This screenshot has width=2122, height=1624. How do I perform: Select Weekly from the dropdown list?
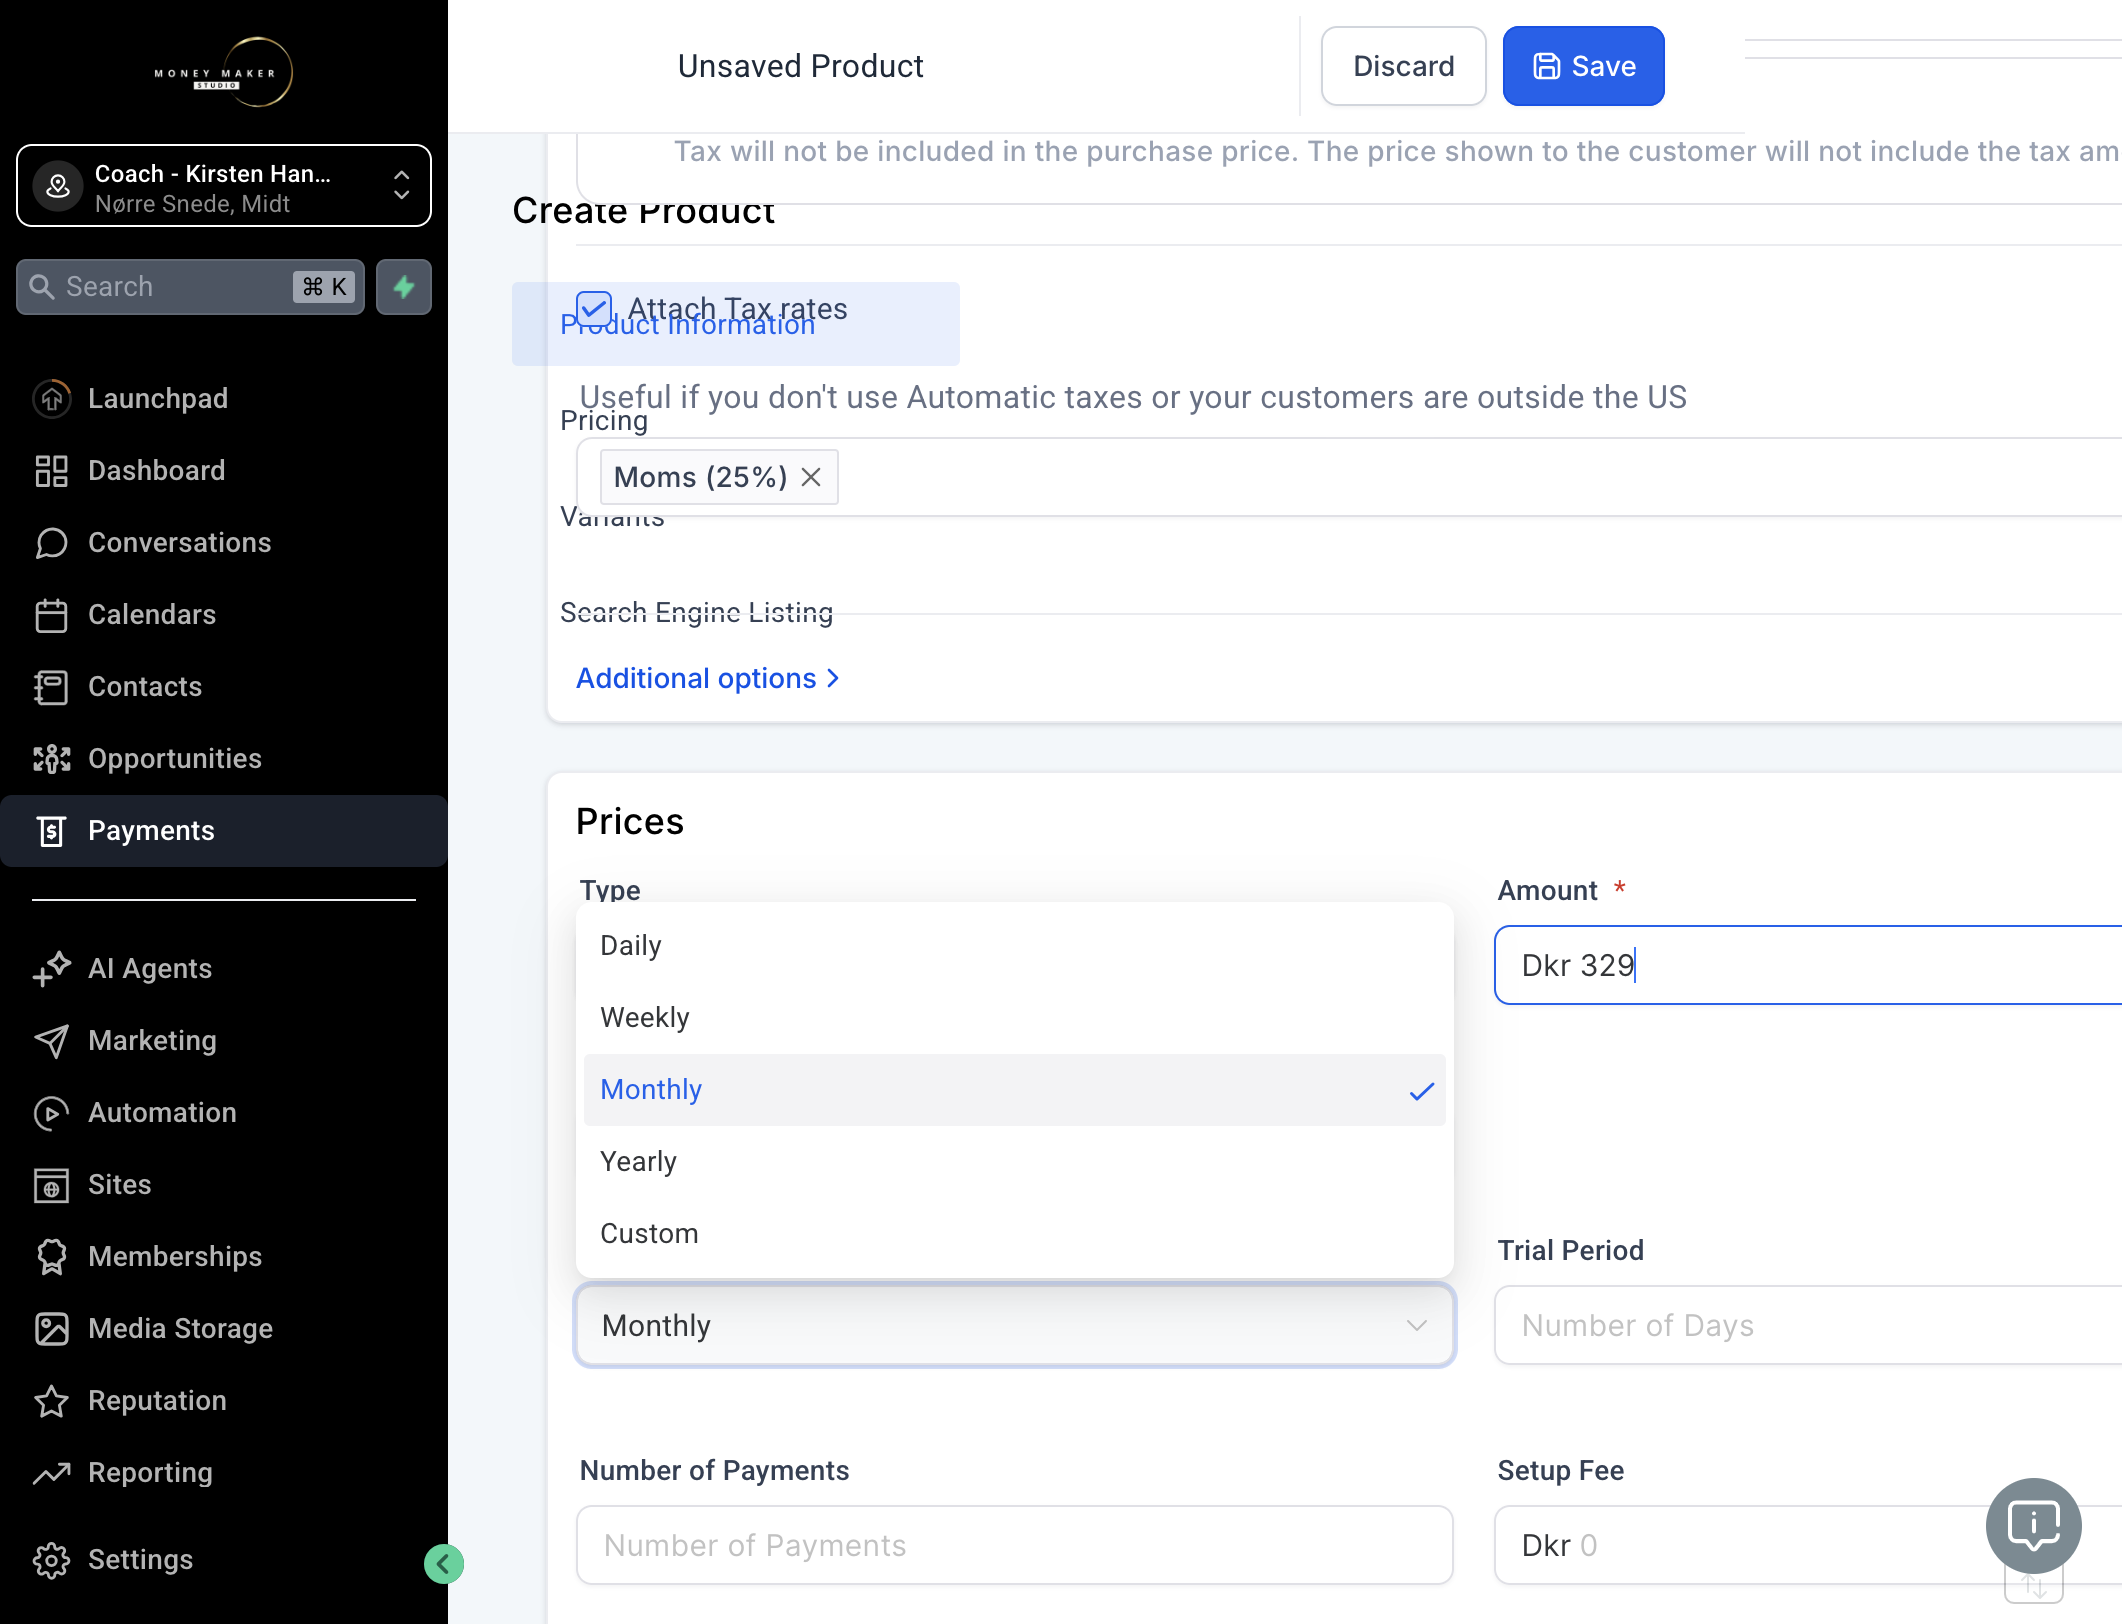pyautogui.click(x=1015, y=1017)
